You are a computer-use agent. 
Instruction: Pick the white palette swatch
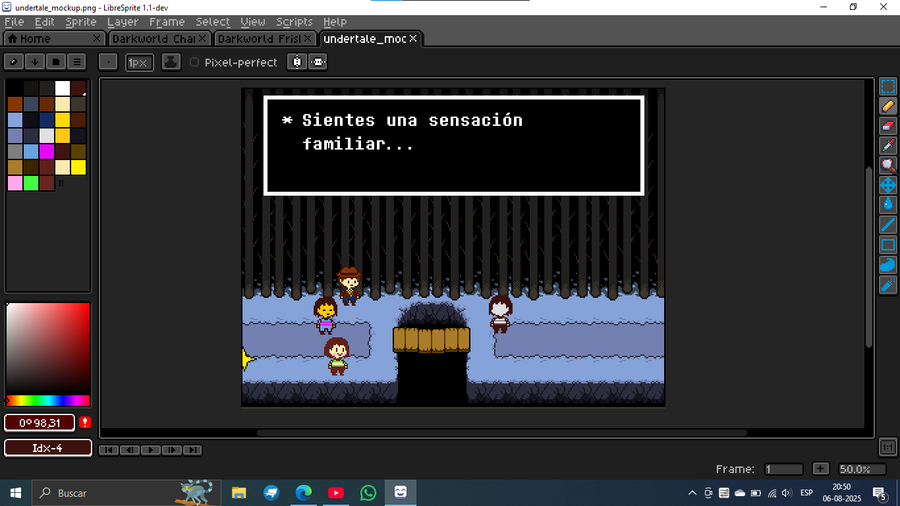pyautogui.click(x=63, y=88)
